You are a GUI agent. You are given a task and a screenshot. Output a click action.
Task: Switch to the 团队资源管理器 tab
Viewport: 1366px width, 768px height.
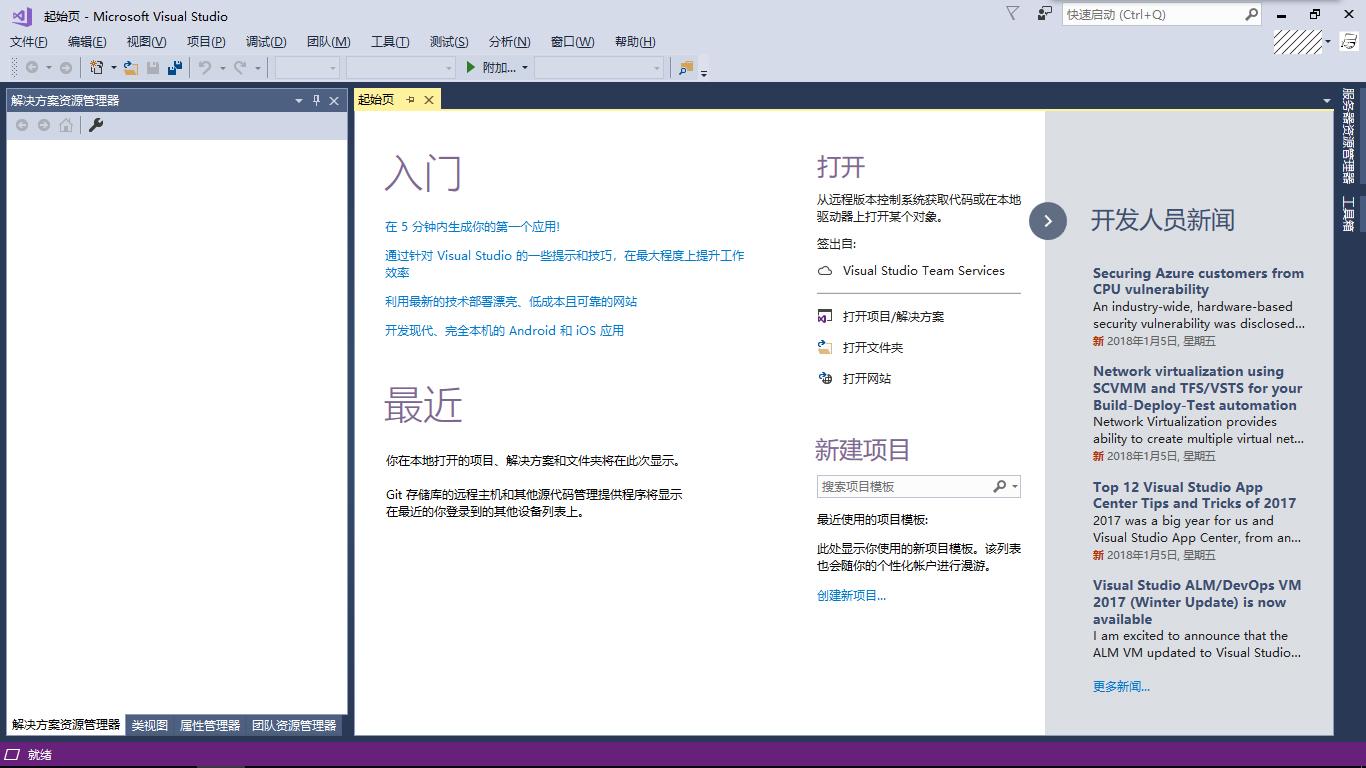(x=294, y=726)
